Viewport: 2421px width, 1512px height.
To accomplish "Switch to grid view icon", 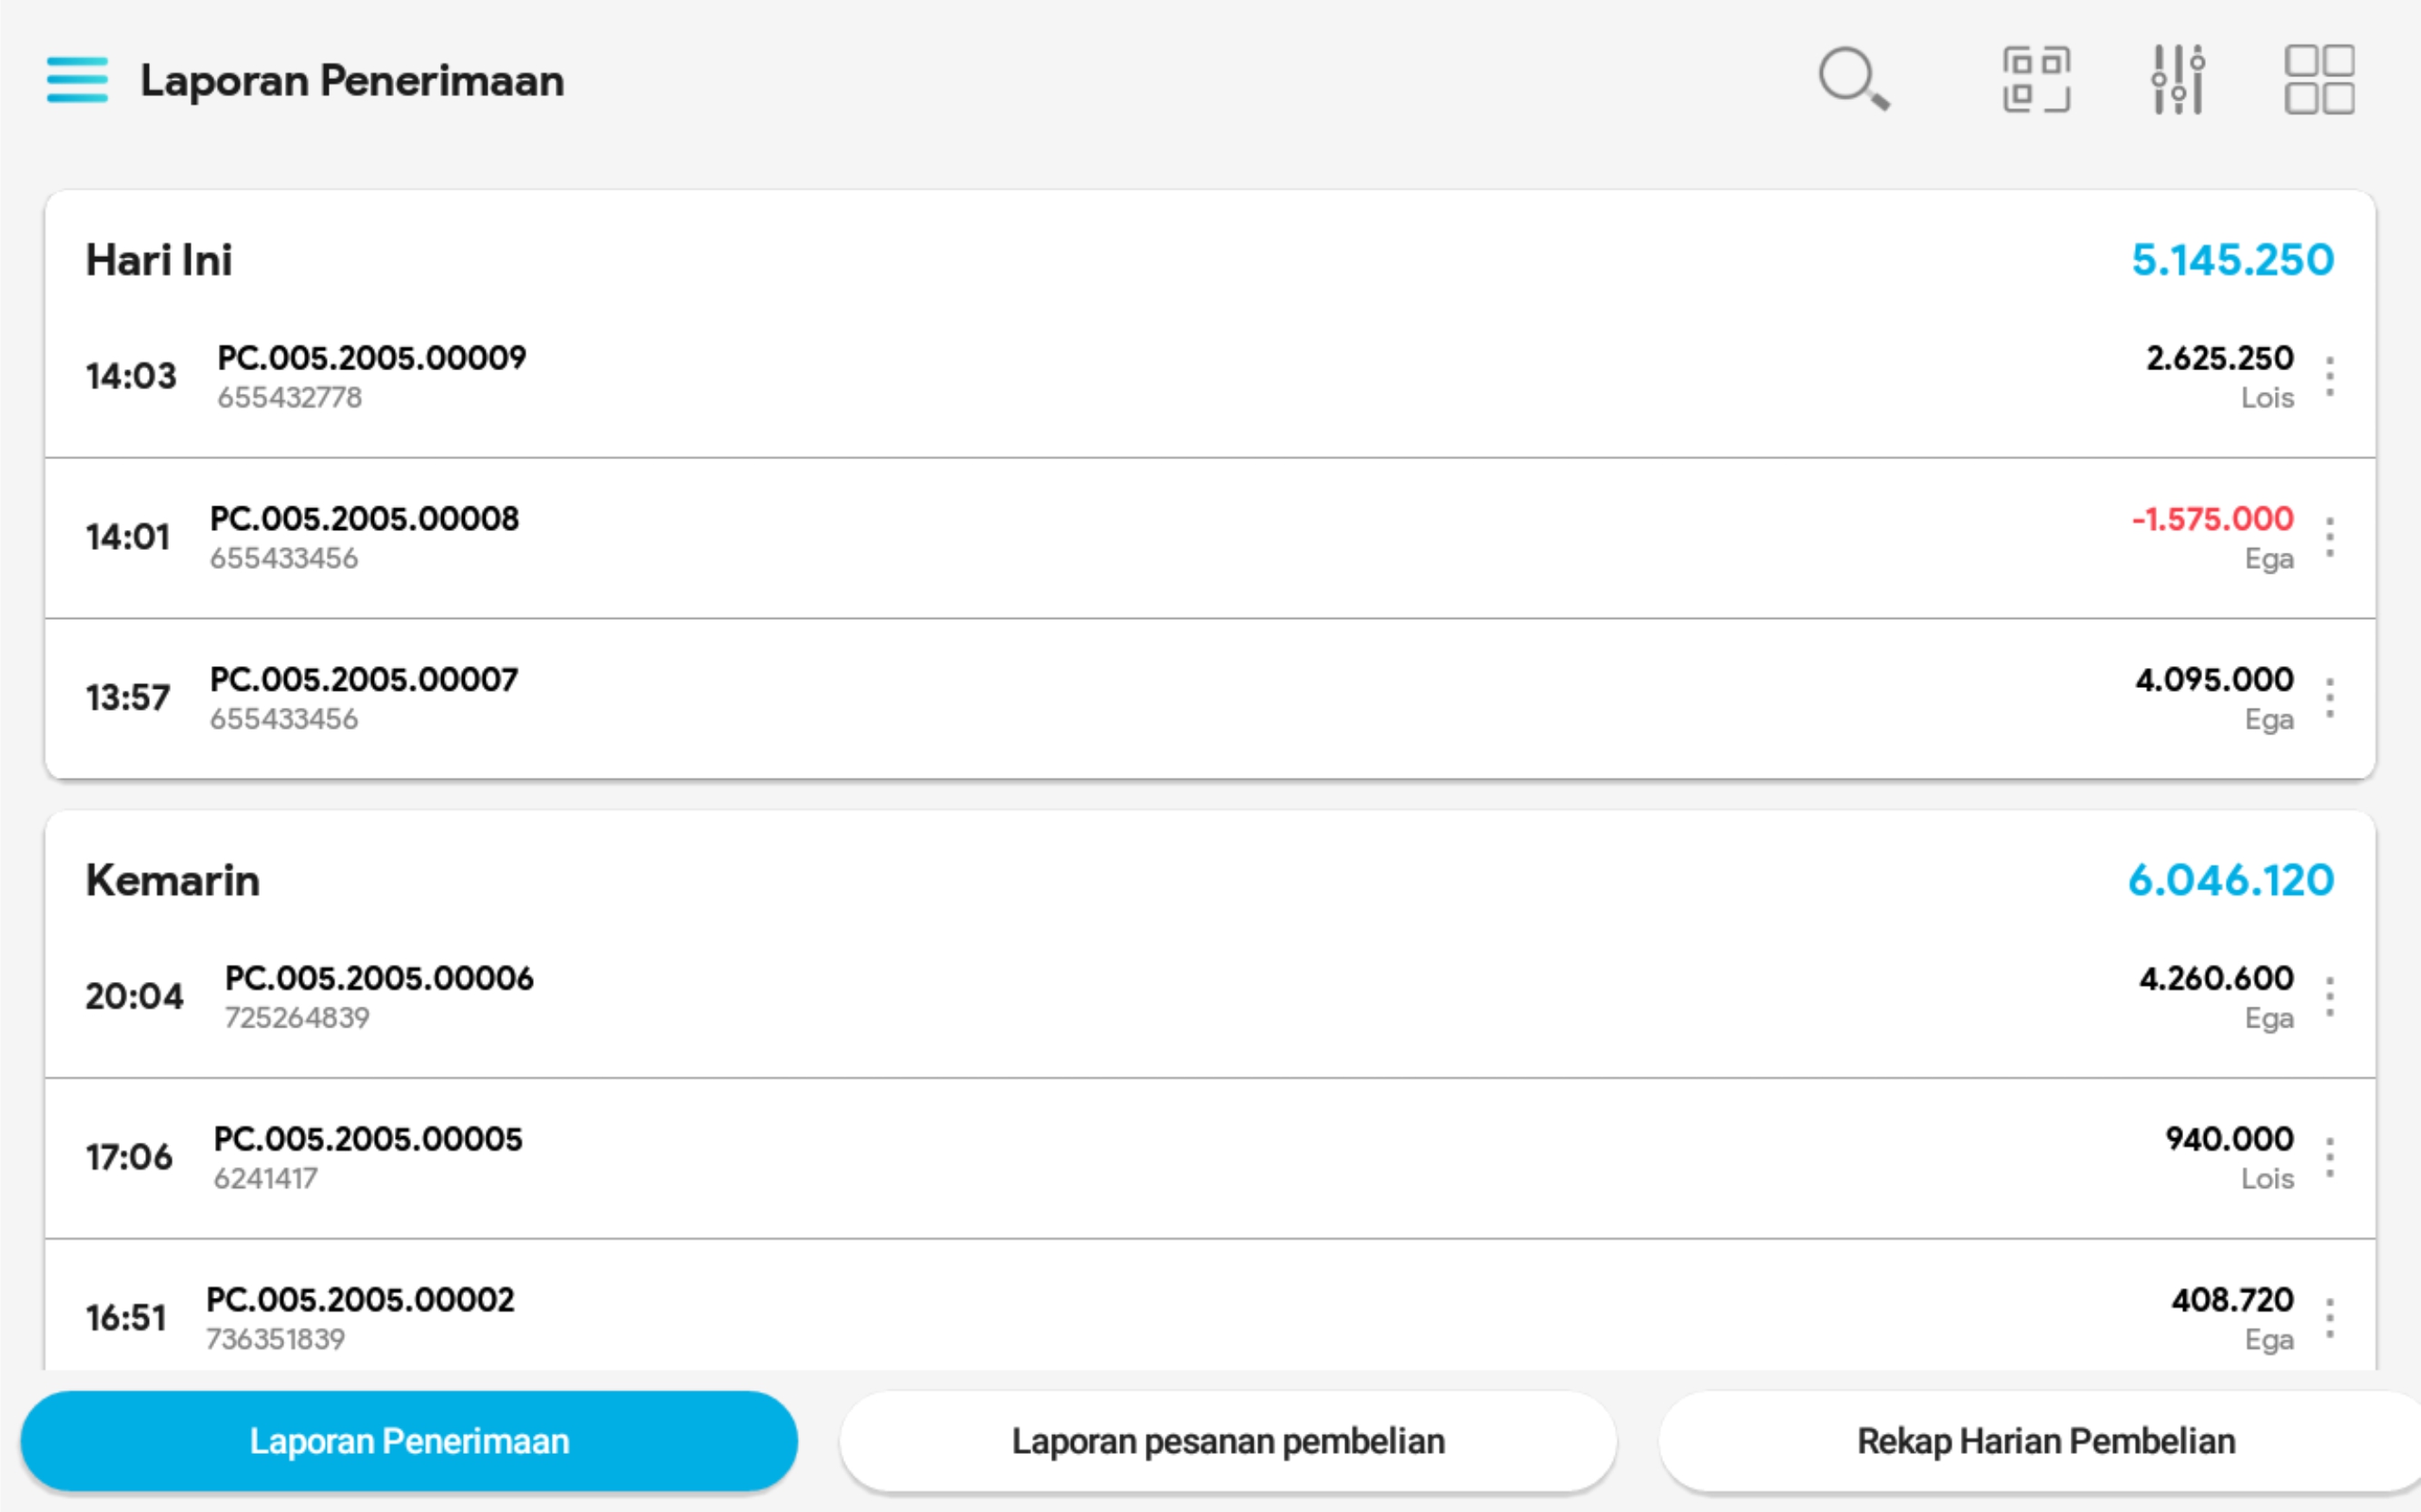I will pos(2319,79).
